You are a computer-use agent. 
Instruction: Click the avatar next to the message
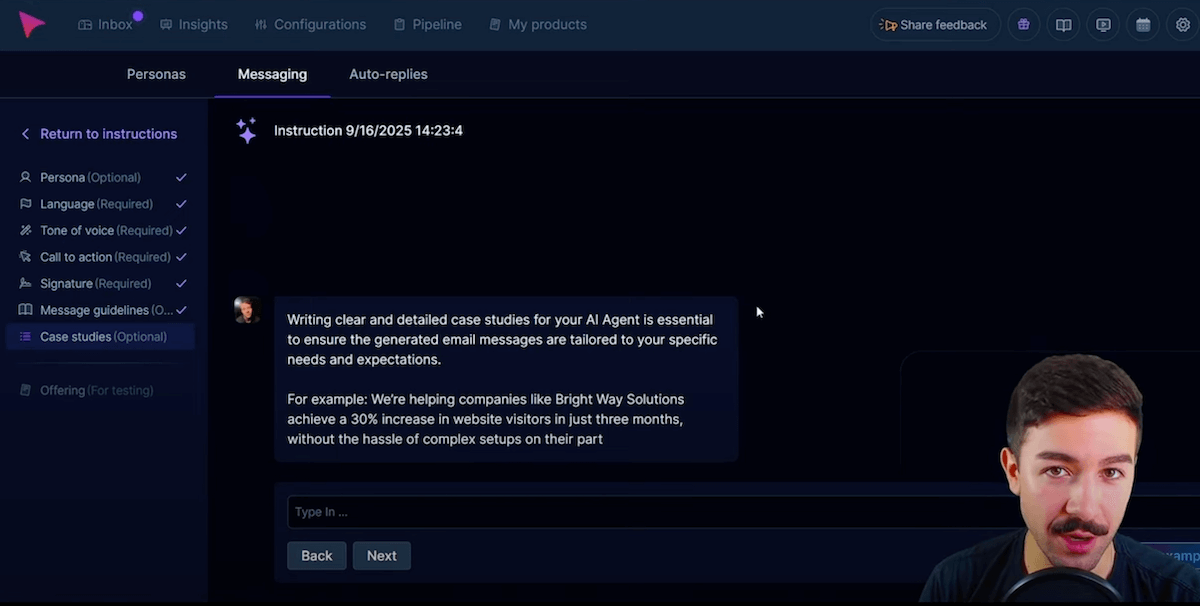tap(247, 310)
